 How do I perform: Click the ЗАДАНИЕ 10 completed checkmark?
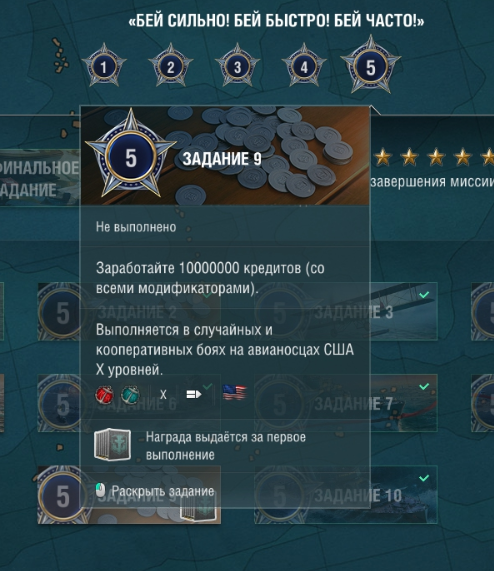click(x=424, y=478)
